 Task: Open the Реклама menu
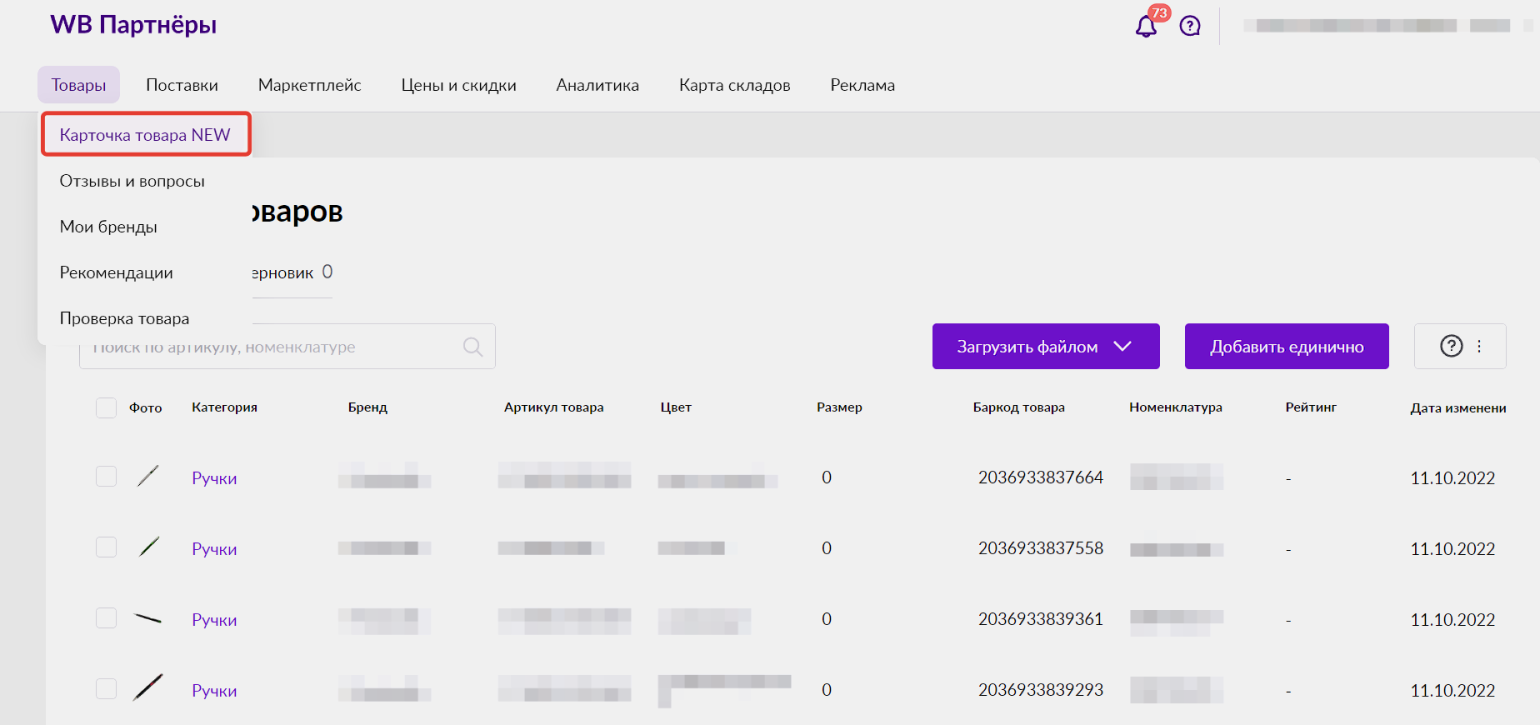pyautogui.click(x=863, y=85)
